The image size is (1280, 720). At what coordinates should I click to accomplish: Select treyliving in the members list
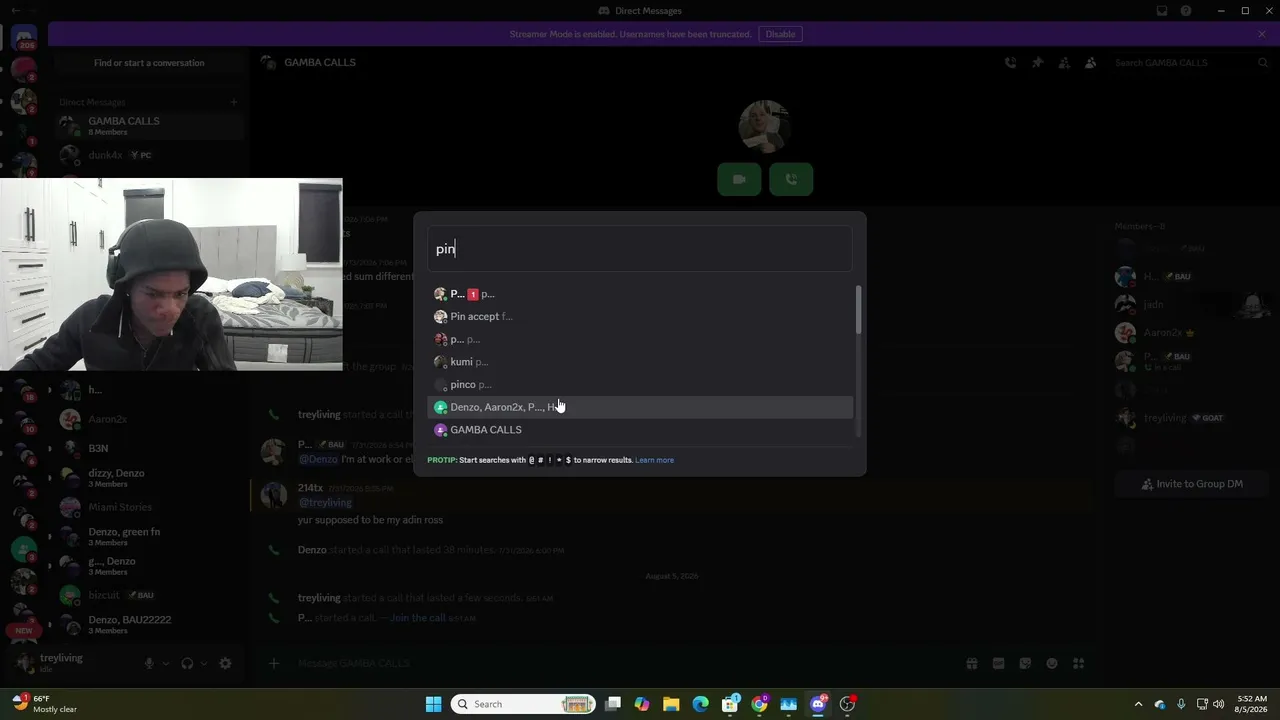click(1190, 418)
